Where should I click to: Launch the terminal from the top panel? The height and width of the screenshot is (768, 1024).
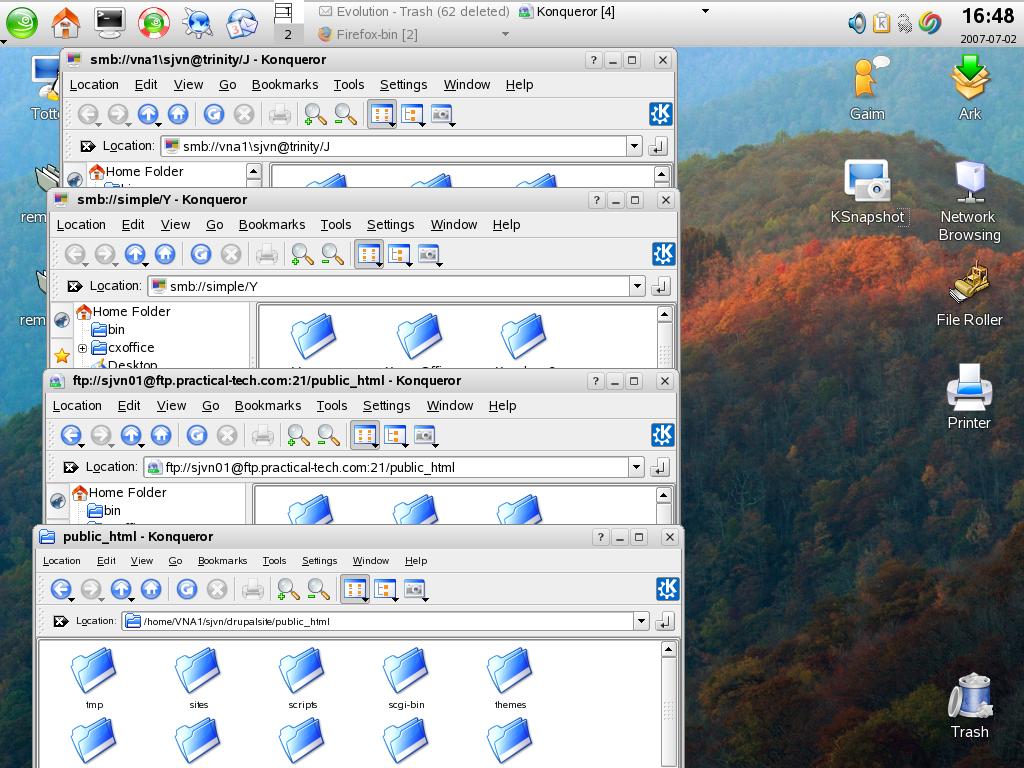point(110,21)
